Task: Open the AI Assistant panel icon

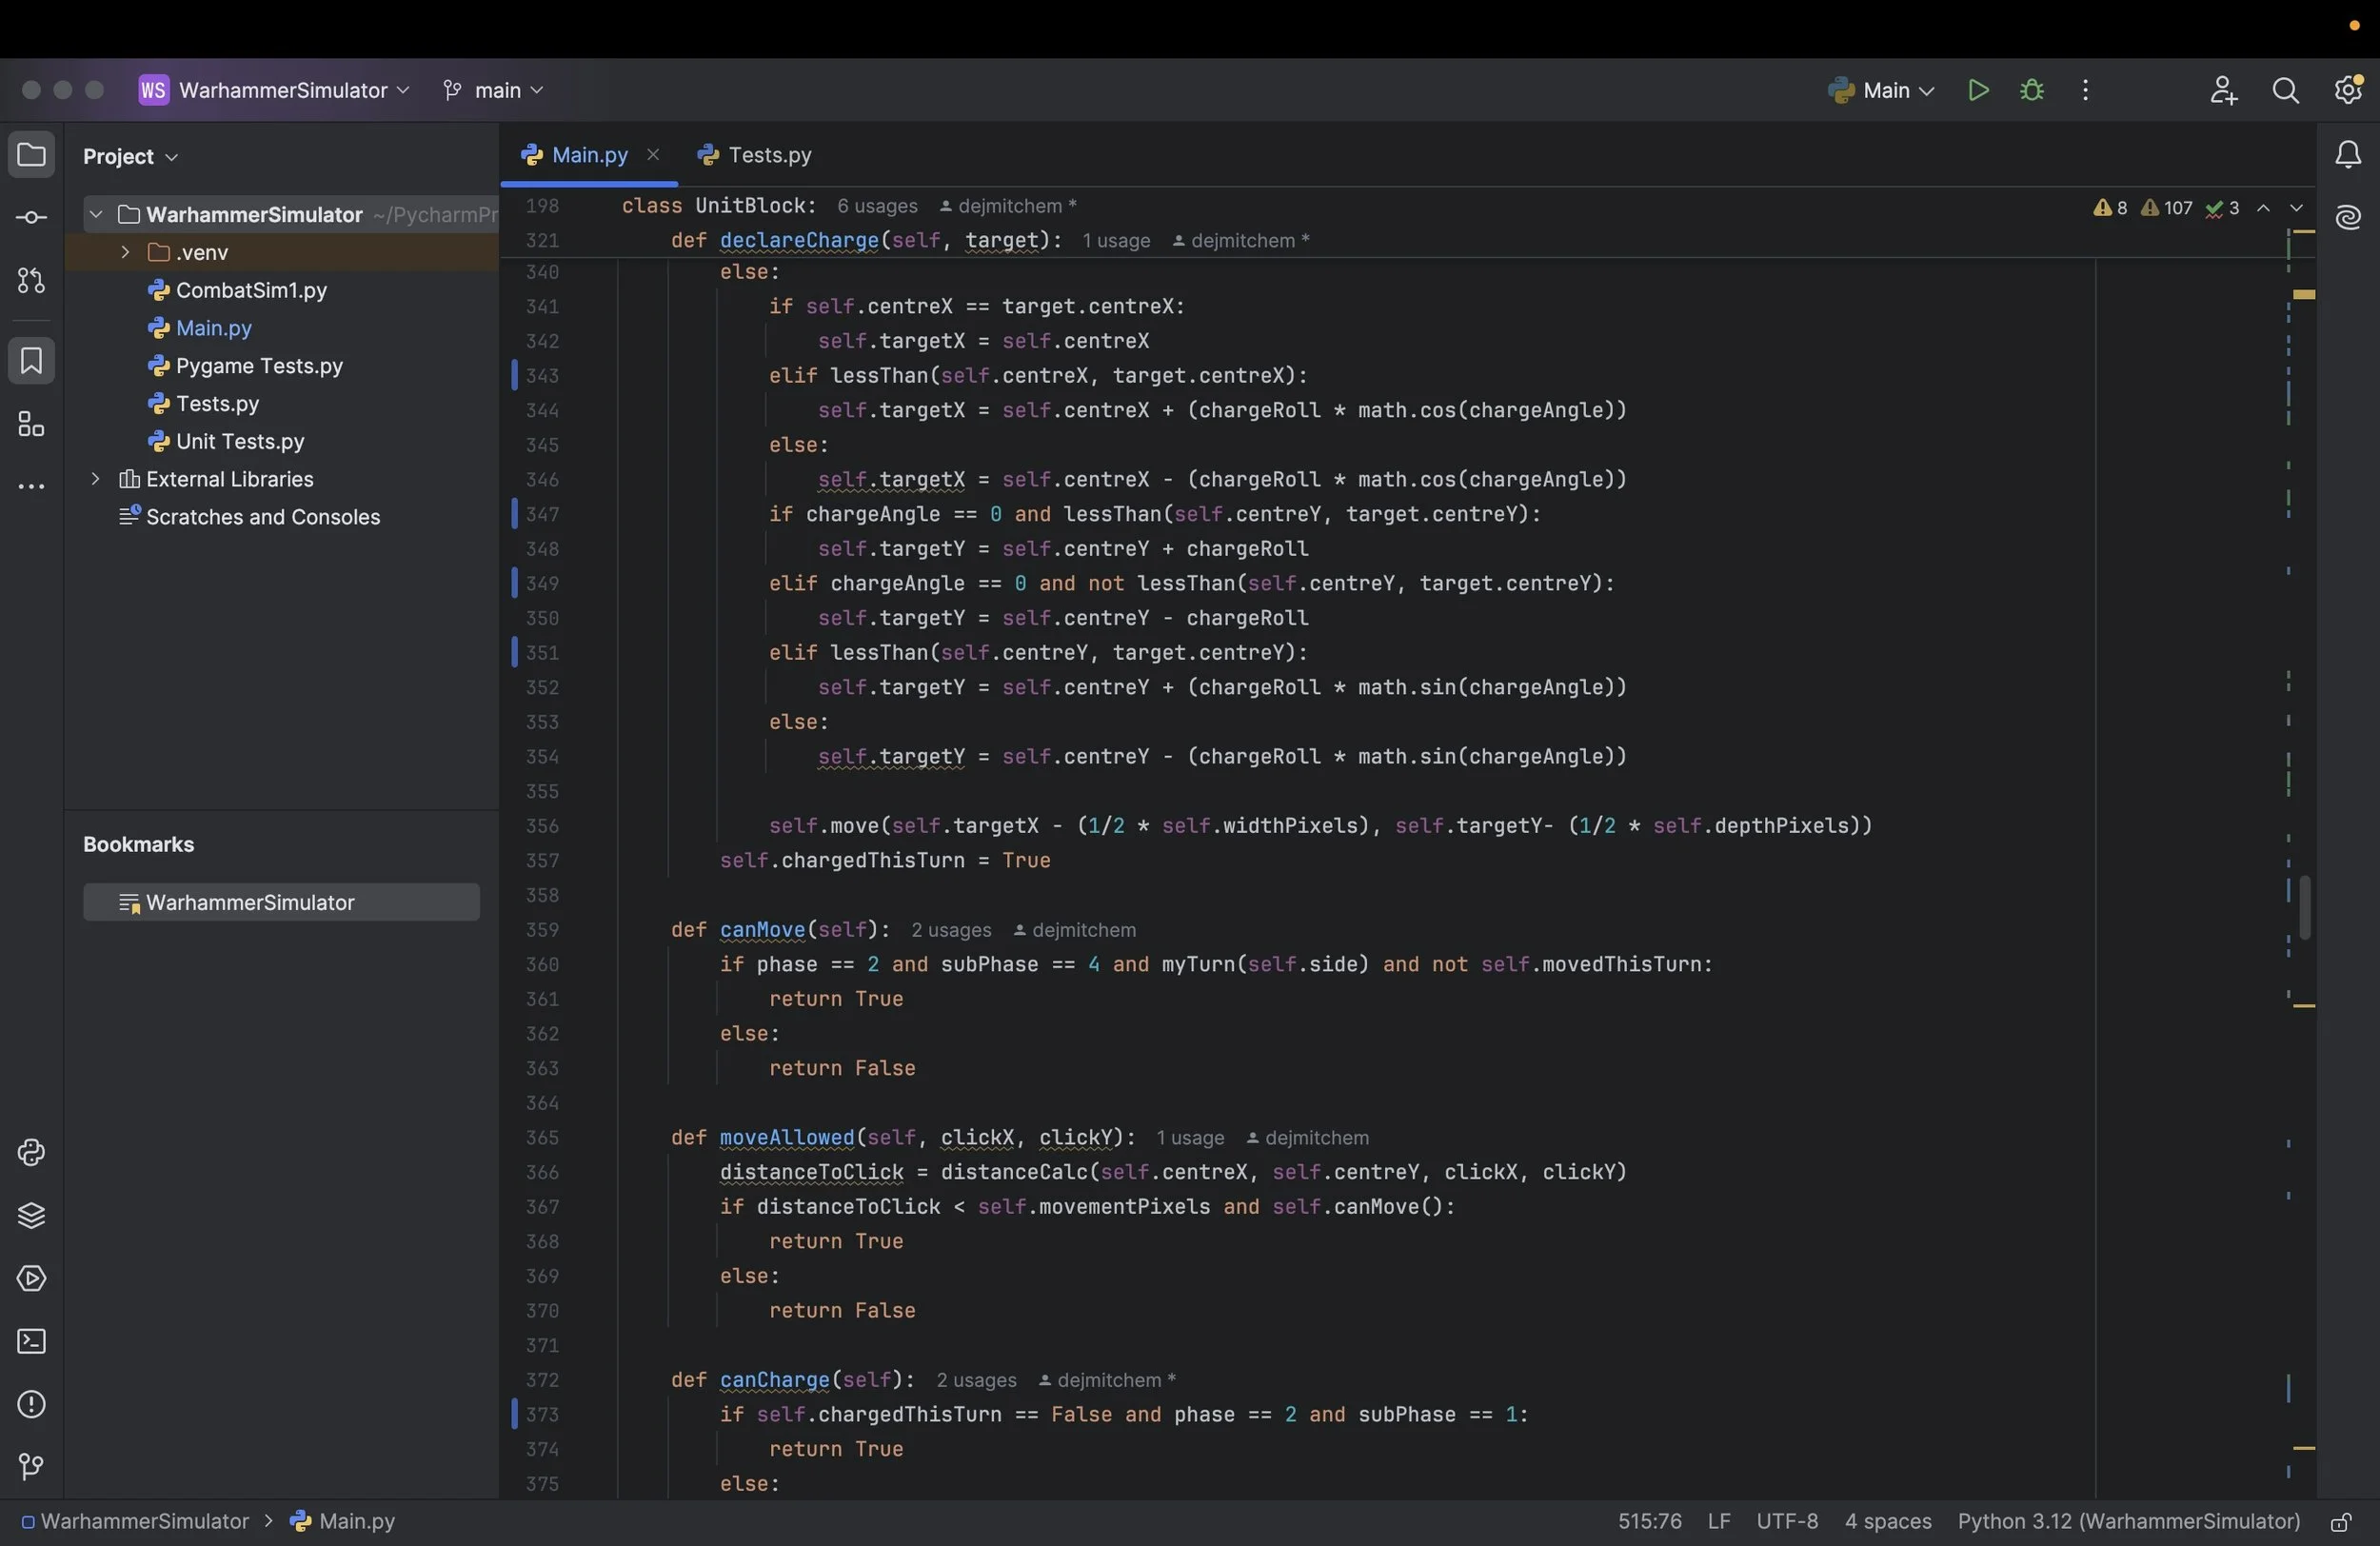Action: click(2347, 218)
